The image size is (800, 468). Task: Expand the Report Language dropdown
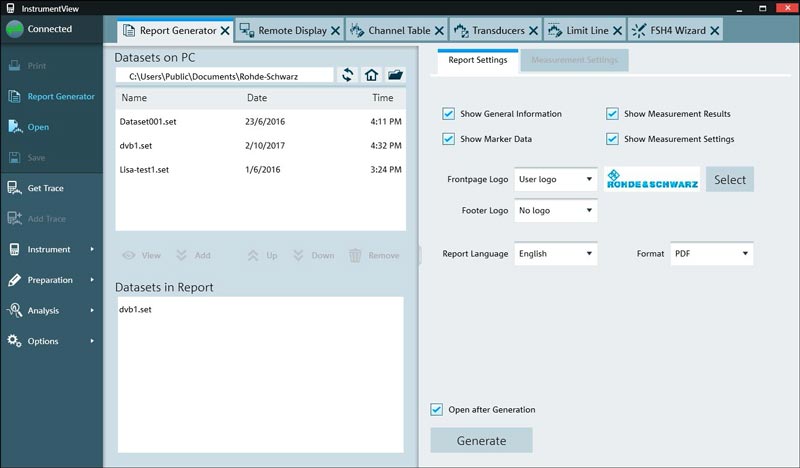click(555, 254)
